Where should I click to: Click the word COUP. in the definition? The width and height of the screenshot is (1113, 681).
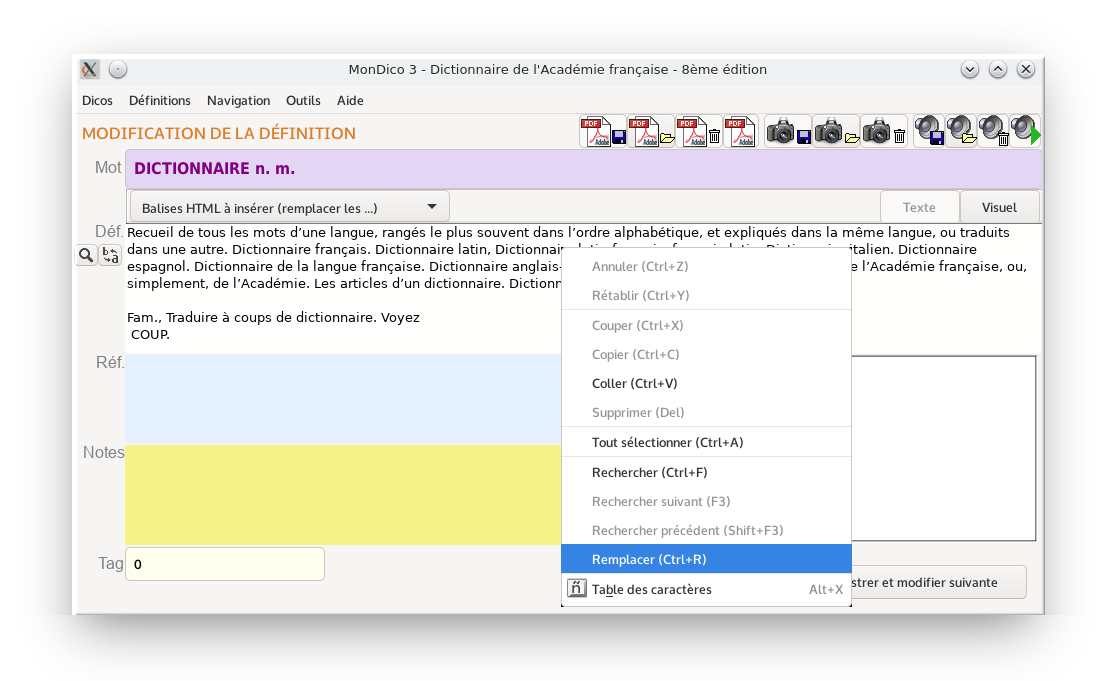[x=150, y=334]
